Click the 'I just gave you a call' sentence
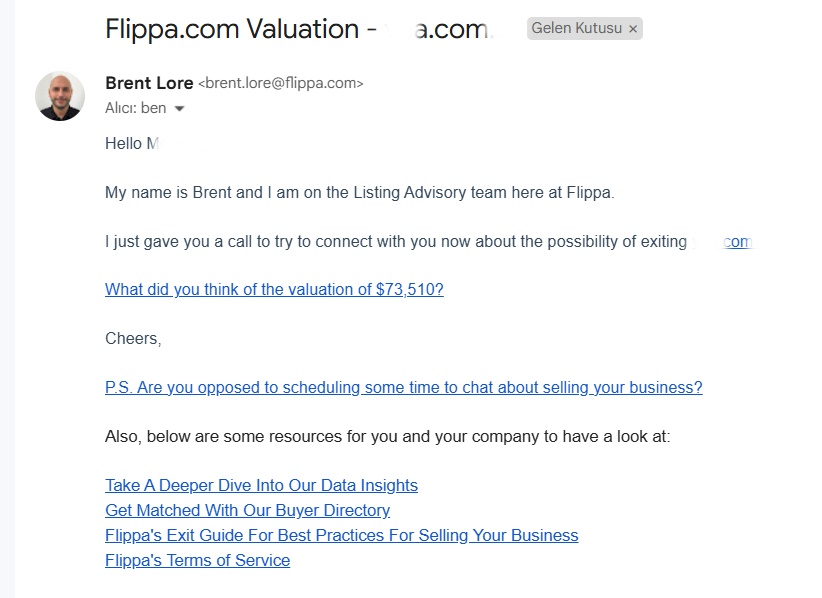 click(x=396, y=242)
